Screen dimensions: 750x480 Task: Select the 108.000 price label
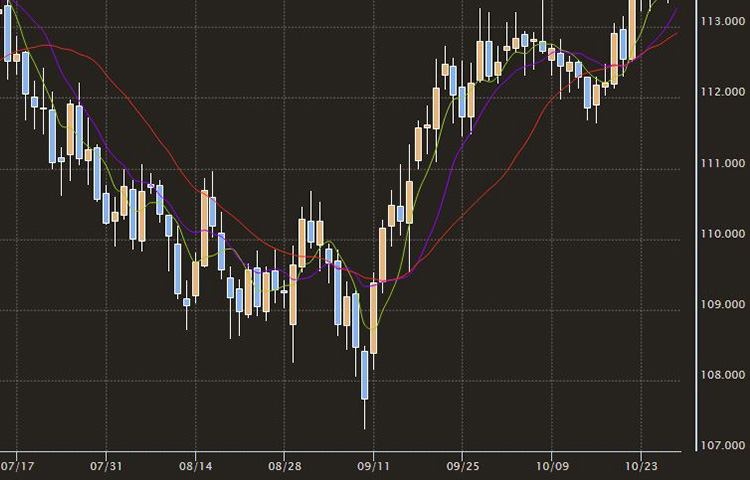[723, 376]
